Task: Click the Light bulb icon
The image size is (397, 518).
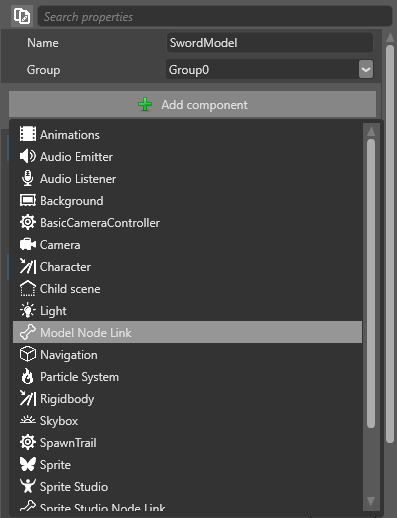Action: (x=28, y=310)
